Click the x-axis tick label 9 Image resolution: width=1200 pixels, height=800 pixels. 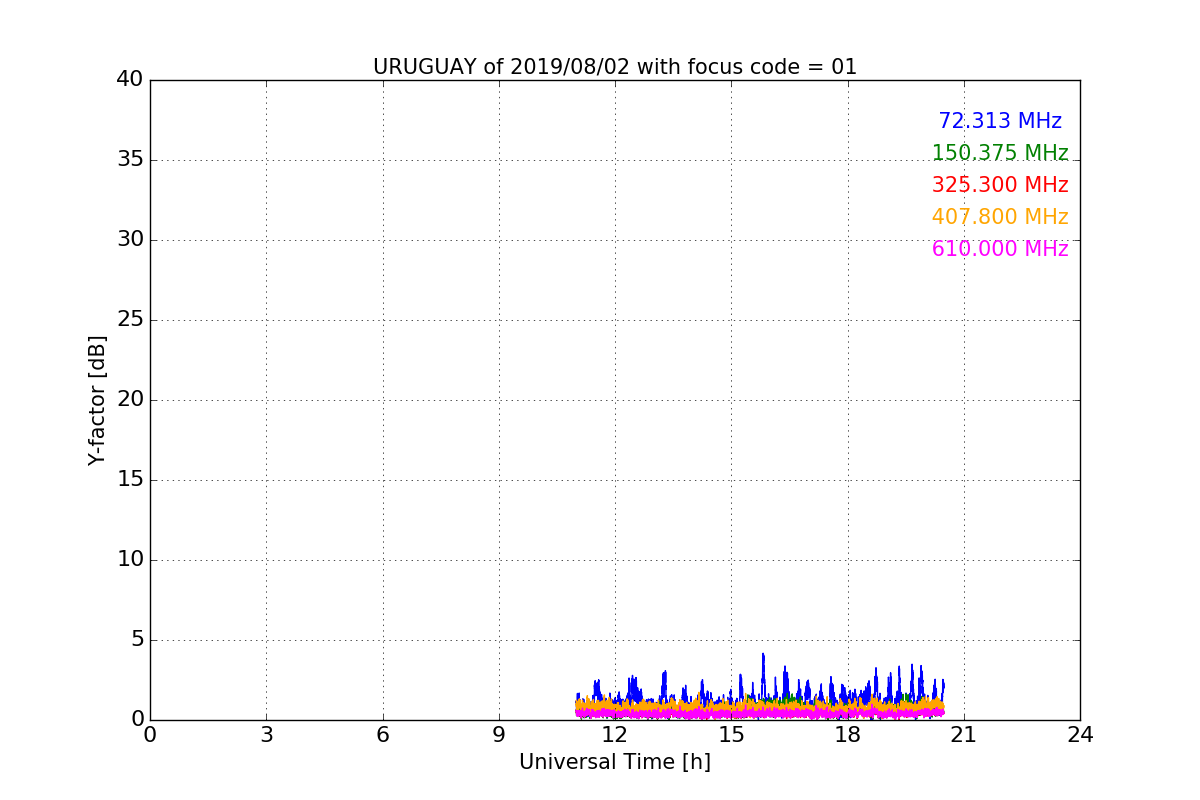[499, 735]
